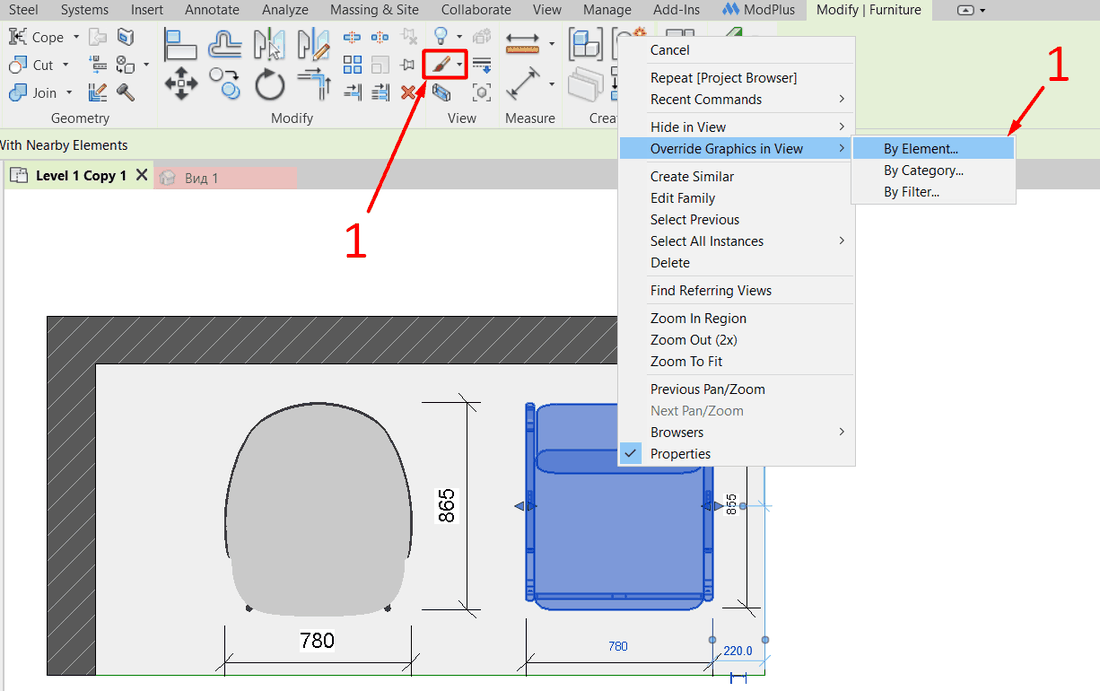Expand the Join dropdown arrow

click(x=69, y=92)
